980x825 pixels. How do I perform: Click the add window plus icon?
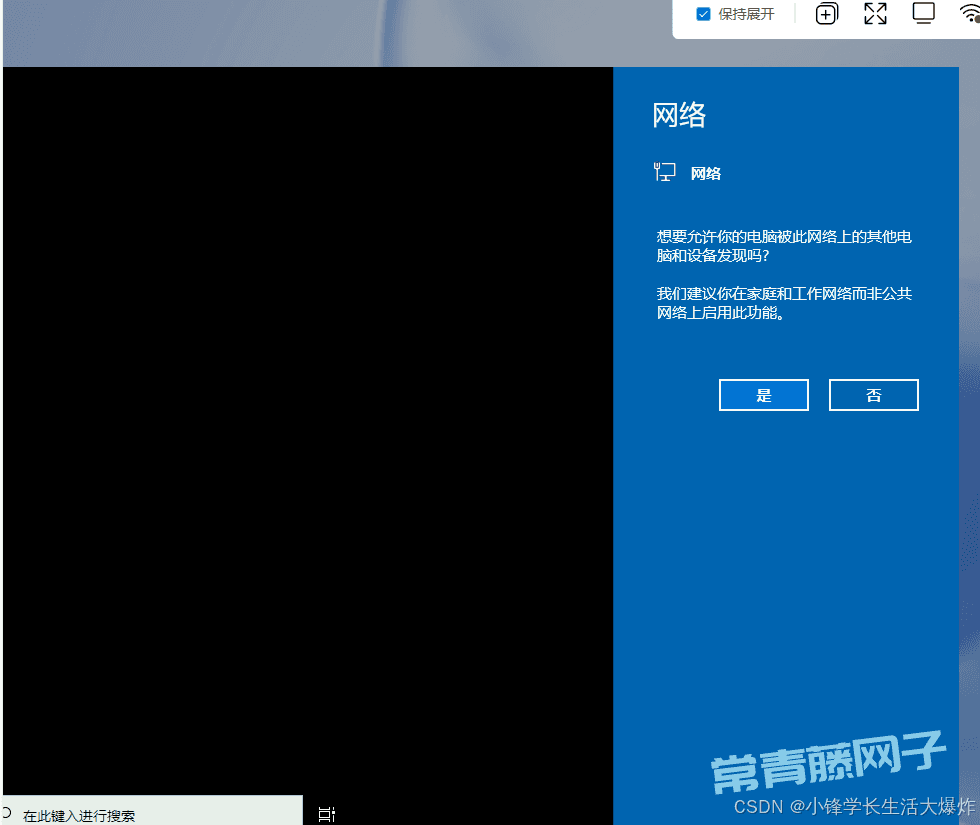pos(826,14)
